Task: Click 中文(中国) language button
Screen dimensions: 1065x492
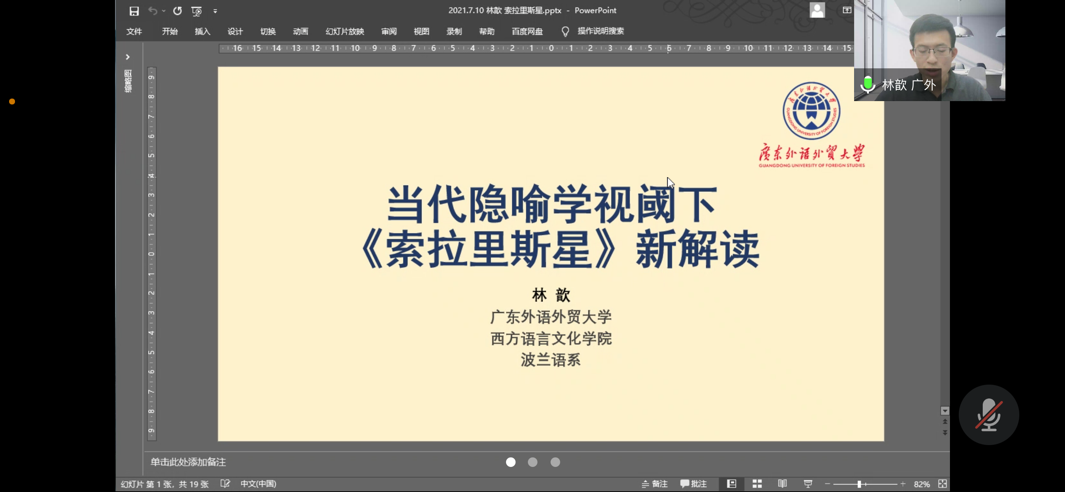Action: coord(258,484)
